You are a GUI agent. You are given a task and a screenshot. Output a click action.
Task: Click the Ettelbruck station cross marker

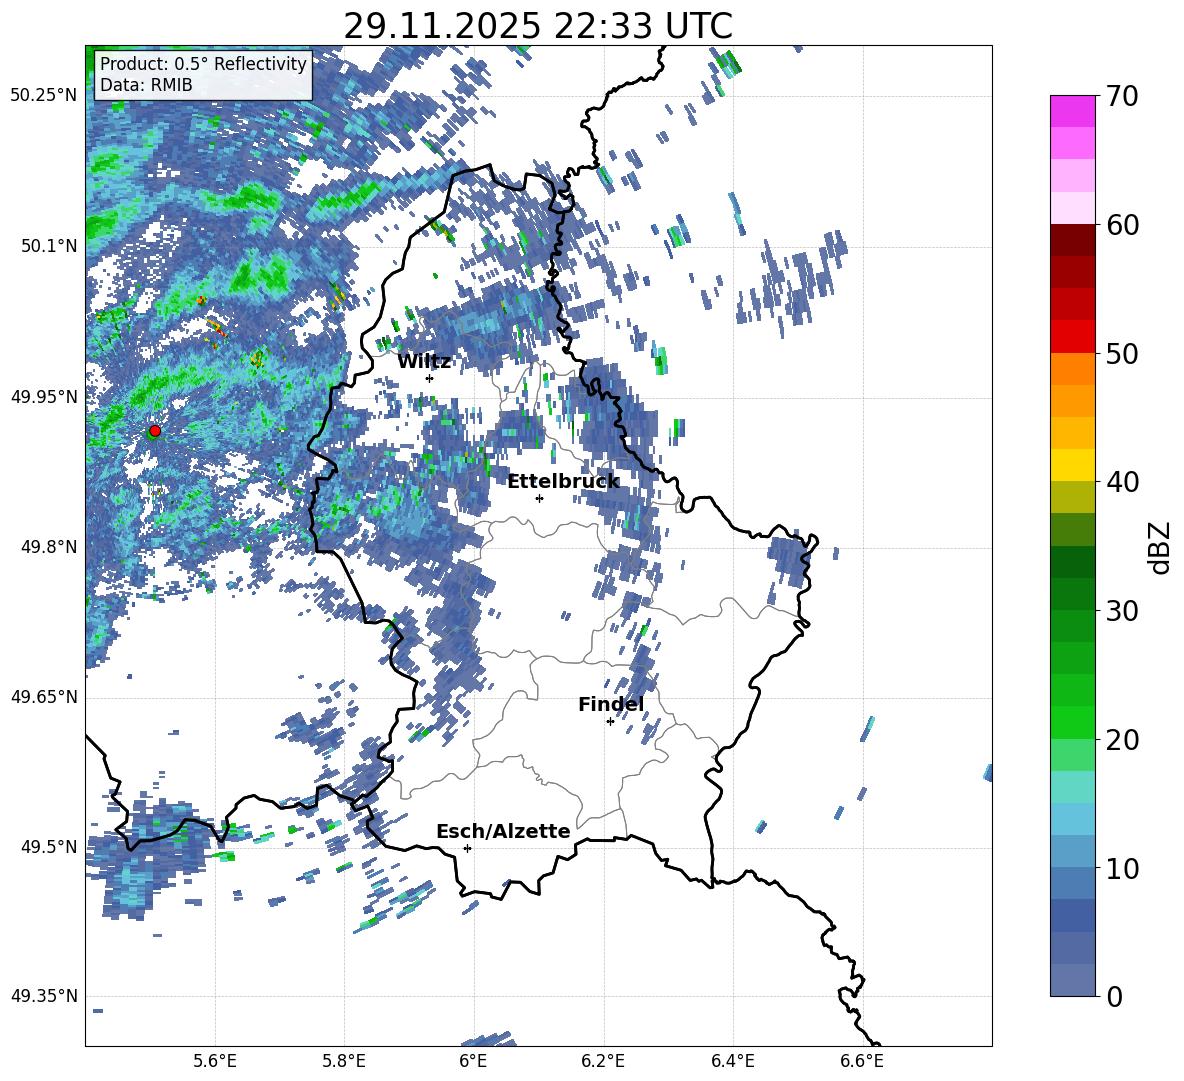tap(539, 498)
